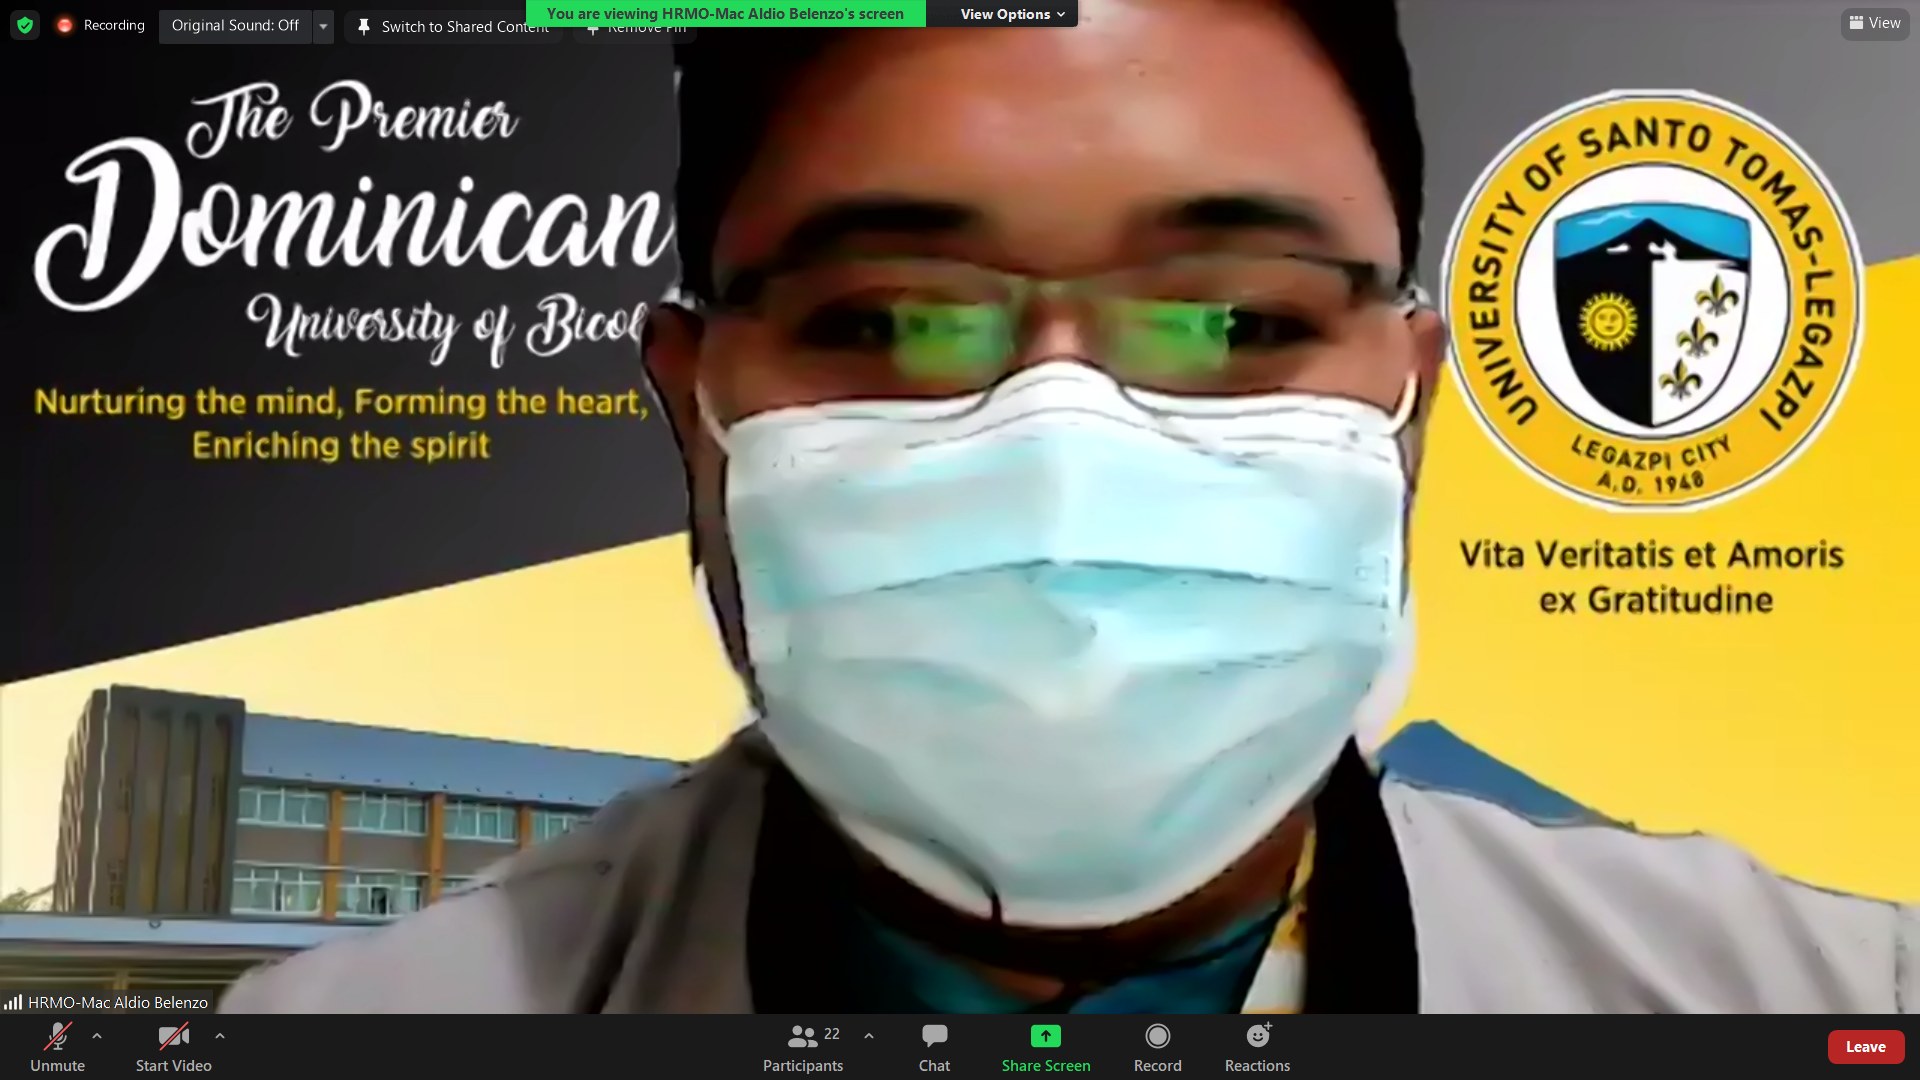Expand the Original Sound dropdown arrow
Screen dimensions: 1920x1080
point(323,26)
